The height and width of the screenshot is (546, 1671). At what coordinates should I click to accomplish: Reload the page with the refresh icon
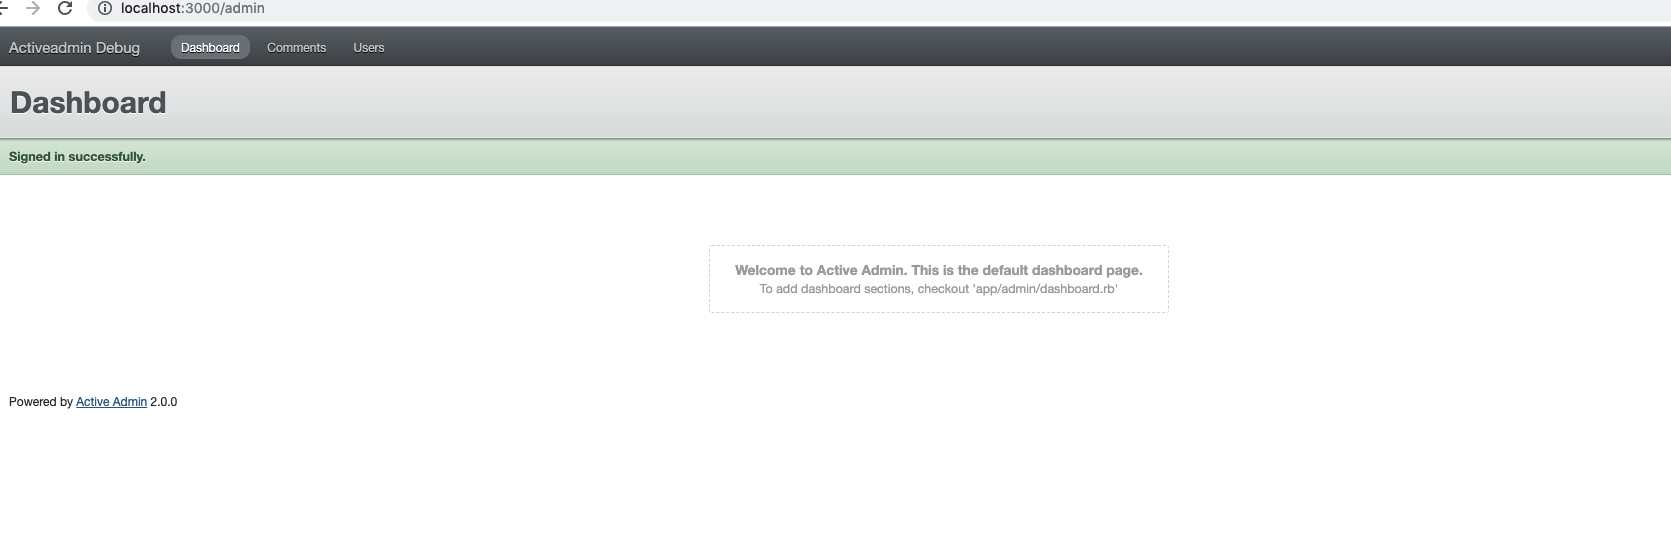pos(65,8)
